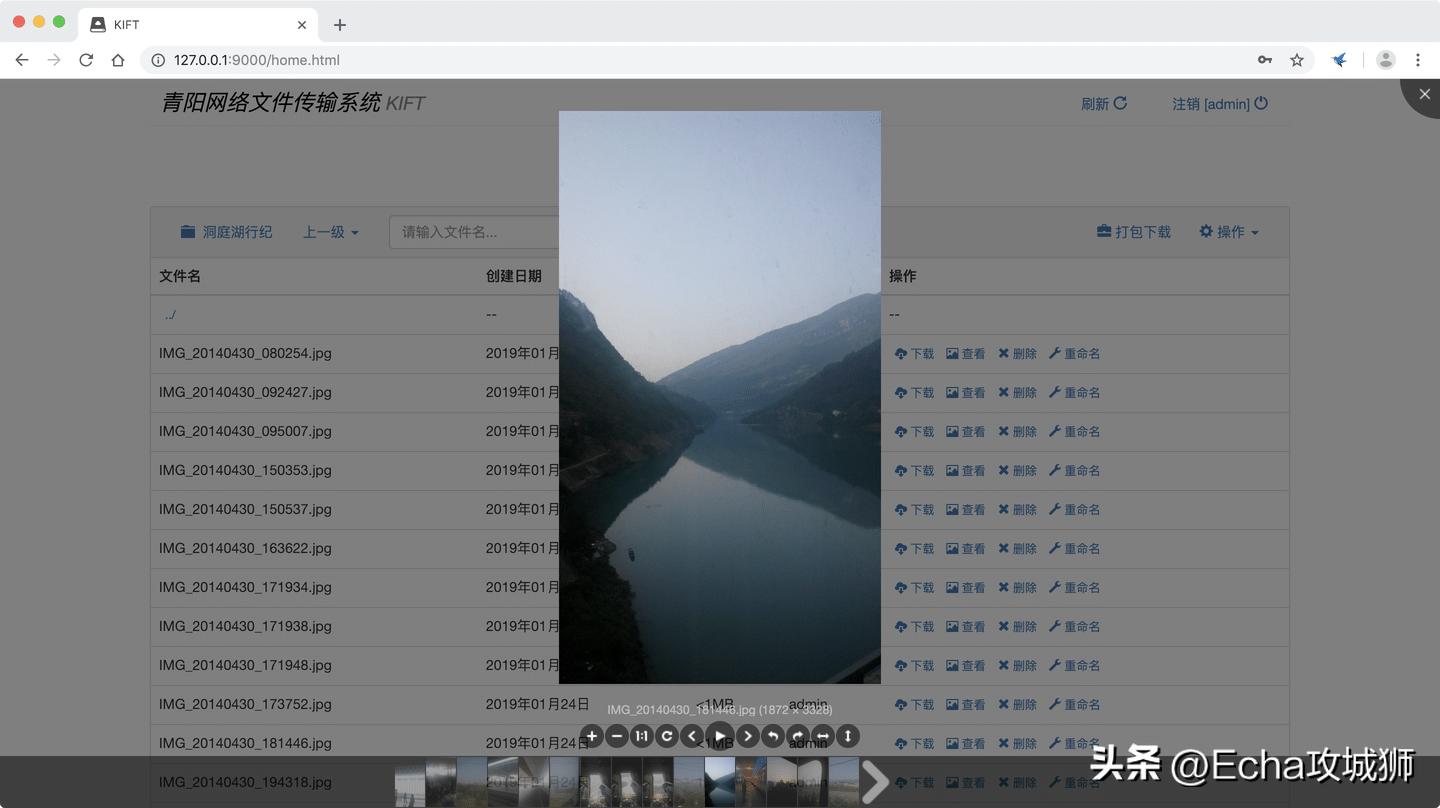Open the 上一级 navigation dropdown
This screenshot has width=1440, height=808.
(330, 231)
